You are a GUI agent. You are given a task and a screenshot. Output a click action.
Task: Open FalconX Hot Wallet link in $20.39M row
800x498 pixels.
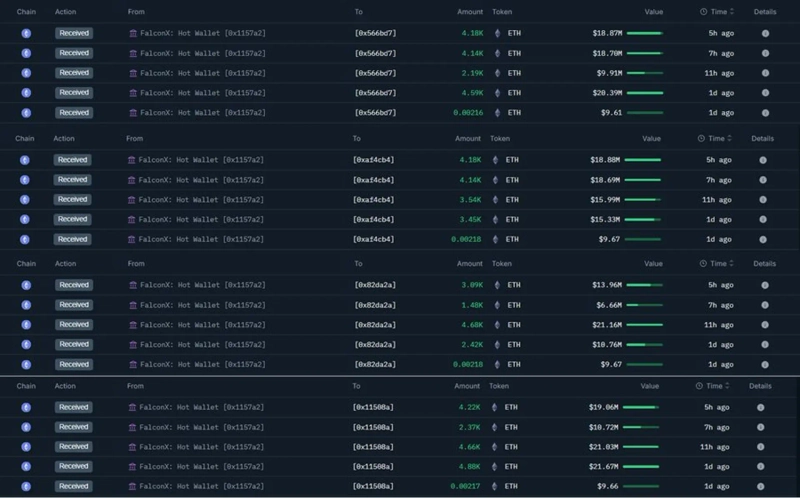203,93
